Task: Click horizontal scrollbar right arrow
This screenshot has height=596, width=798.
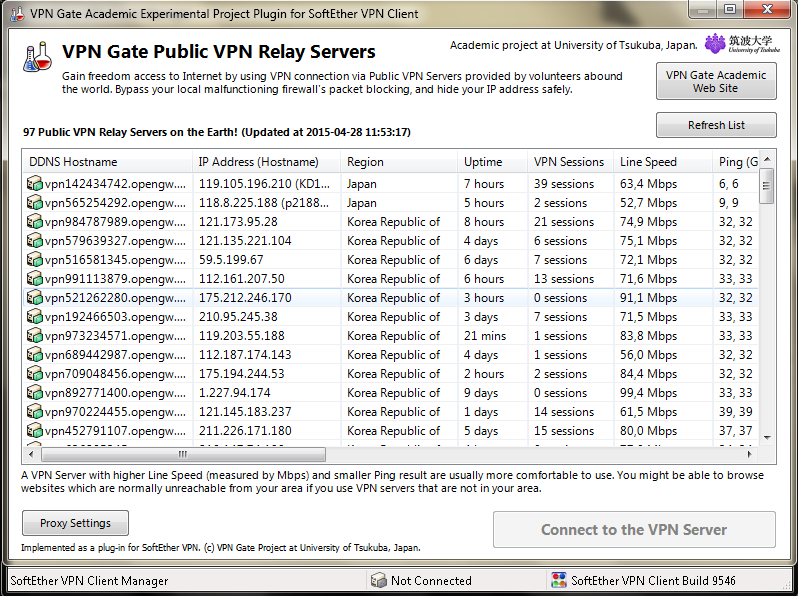Action: click(750, 454)
